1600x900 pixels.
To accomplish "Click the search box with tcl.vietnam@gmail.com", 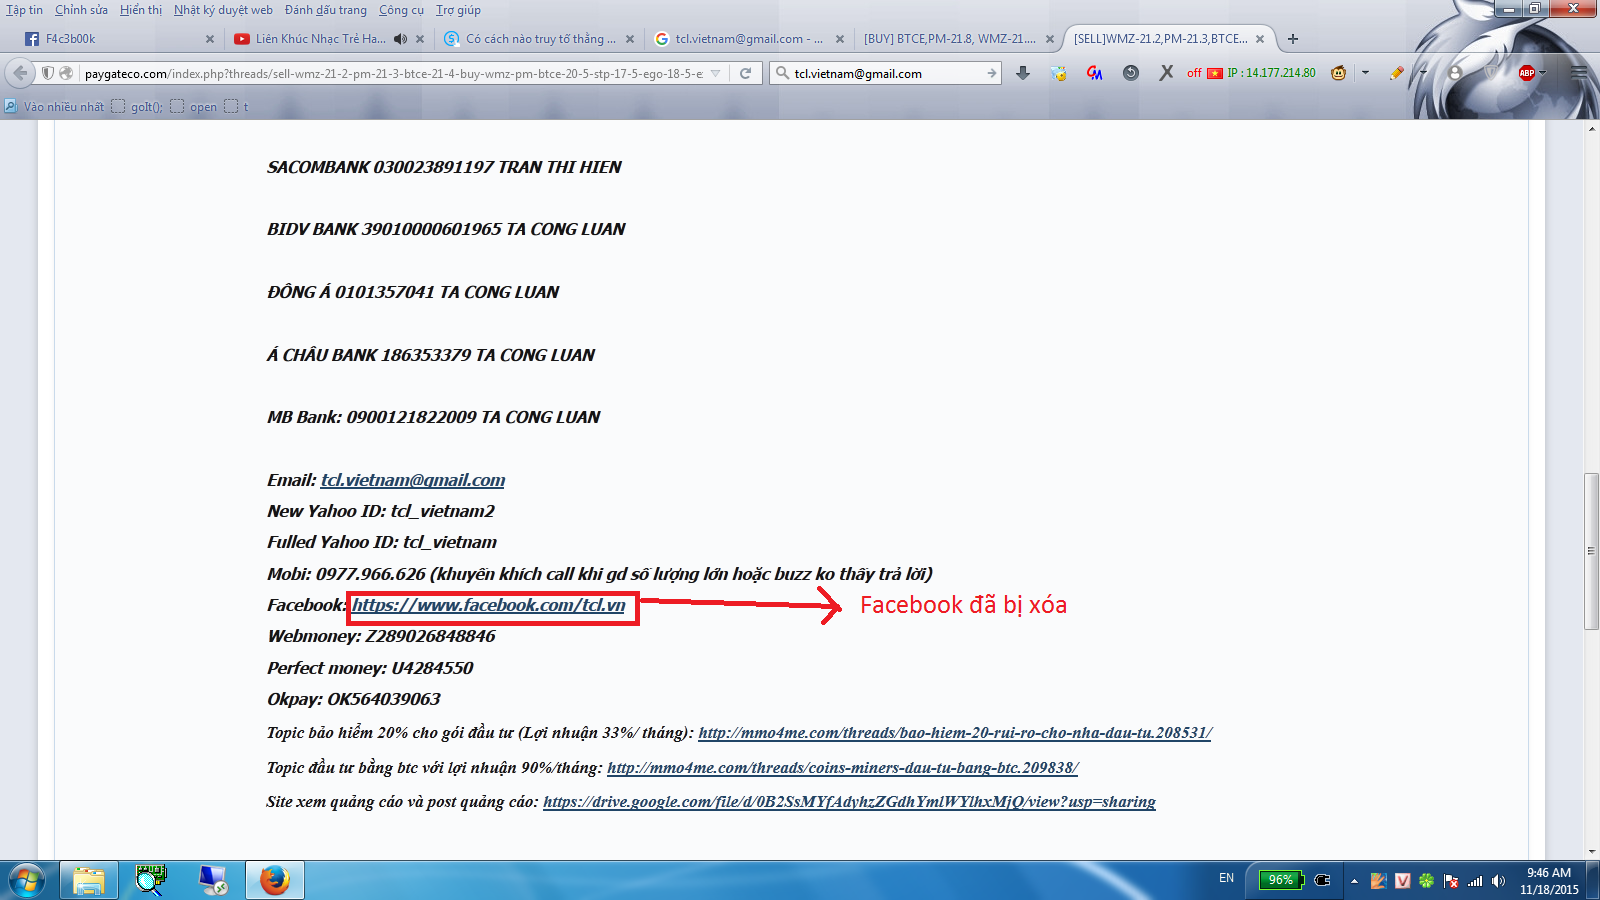I will 887,73.
